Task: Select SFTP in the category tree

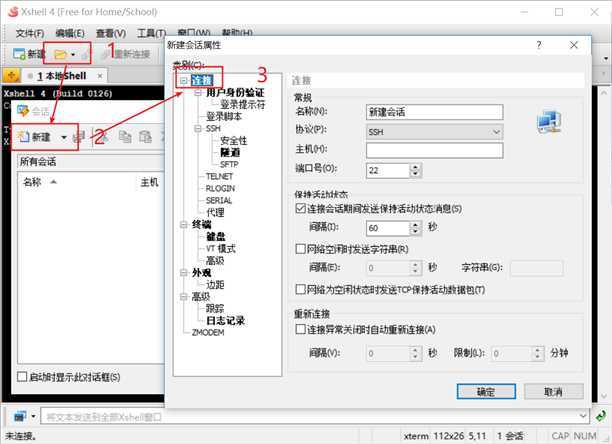Action: [x=229, y=164]
